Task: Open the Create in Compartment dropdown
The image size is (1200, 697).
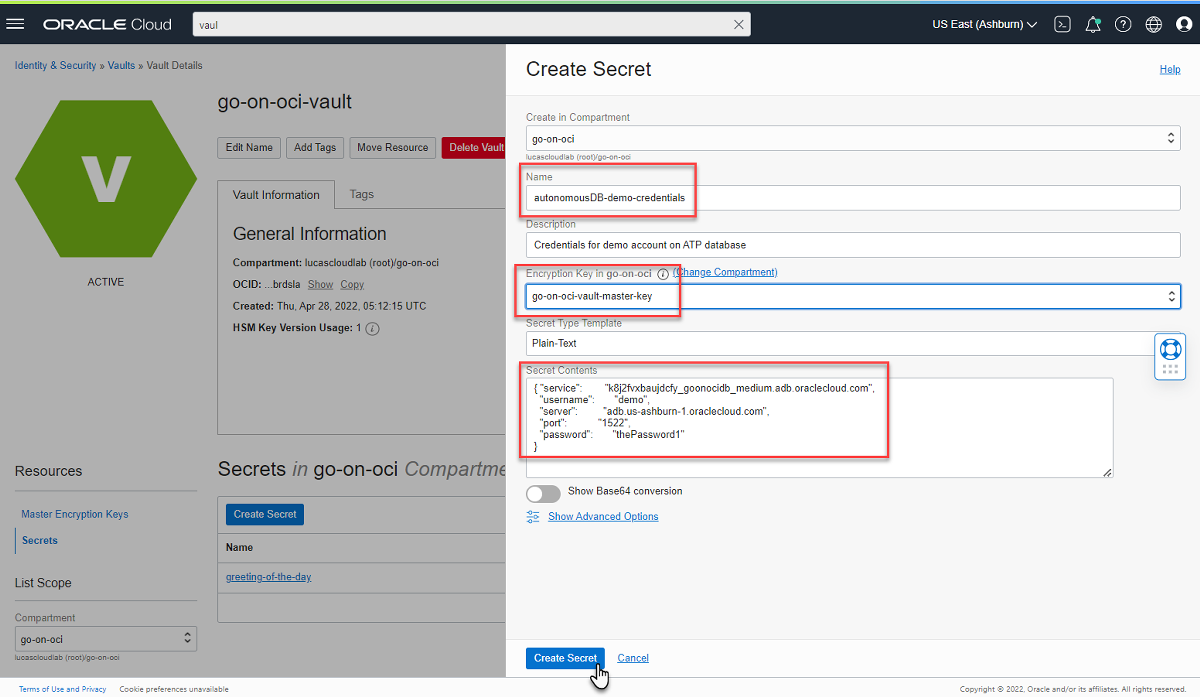Action: (x=853, y=139)
